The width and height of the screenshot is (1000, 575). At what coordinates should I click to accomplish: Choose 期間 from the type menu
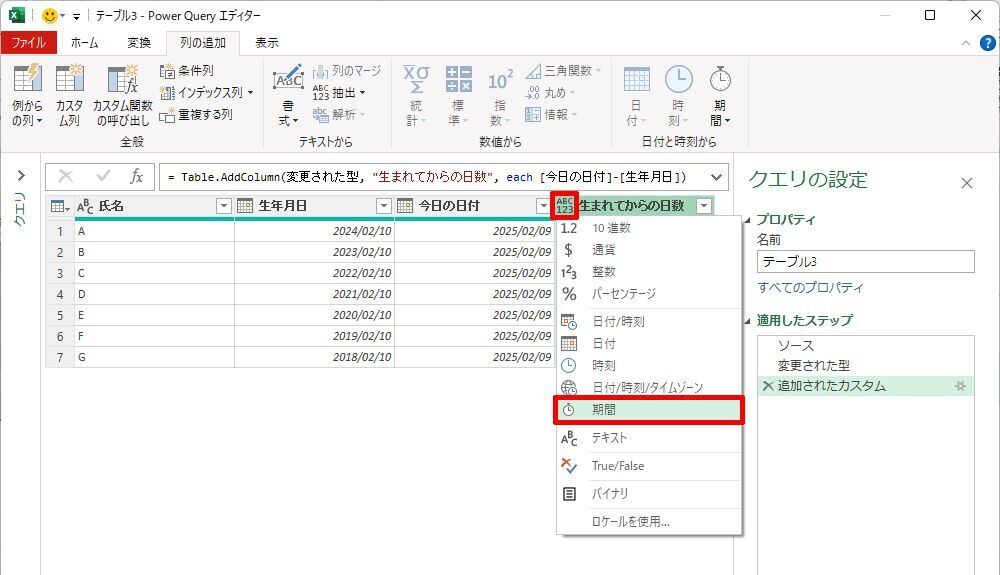click(x=649, y=410)
